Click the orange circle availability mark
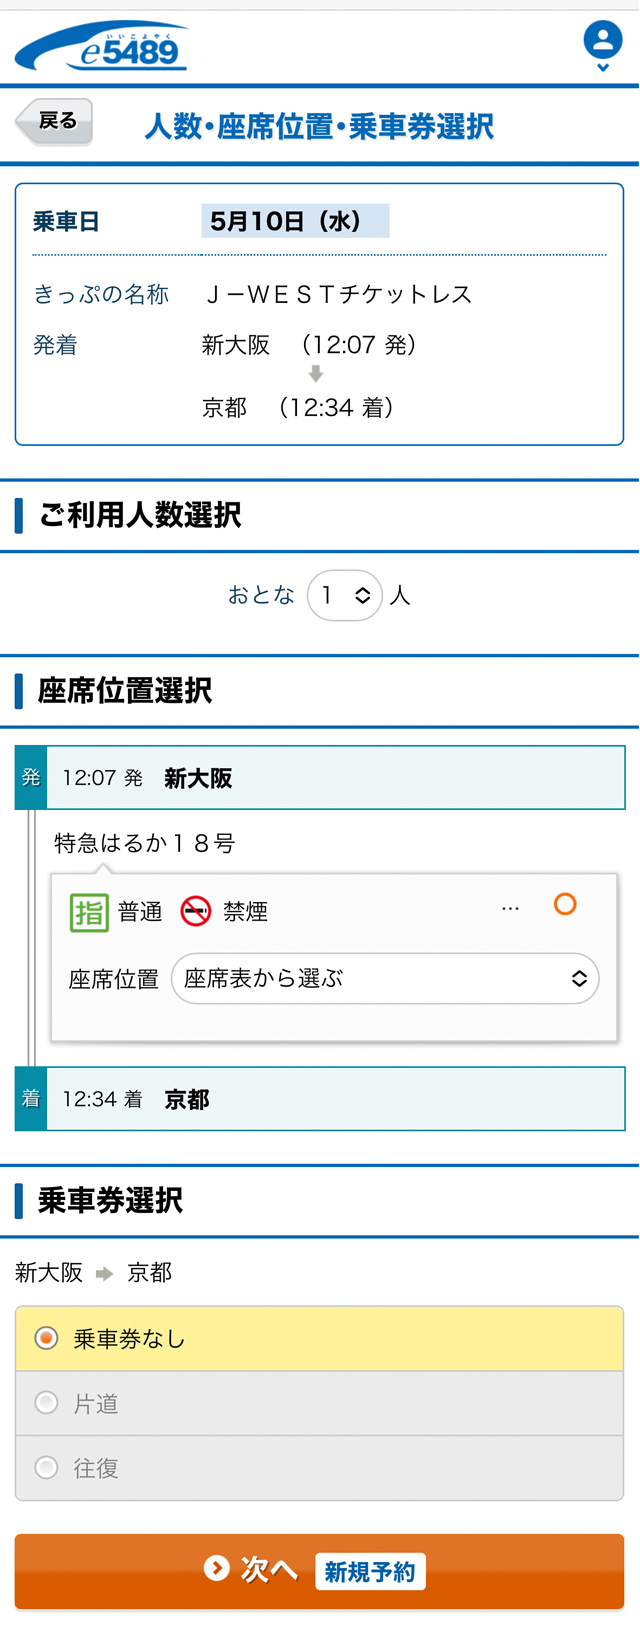The image size is (640, 1633). point(565,904)
